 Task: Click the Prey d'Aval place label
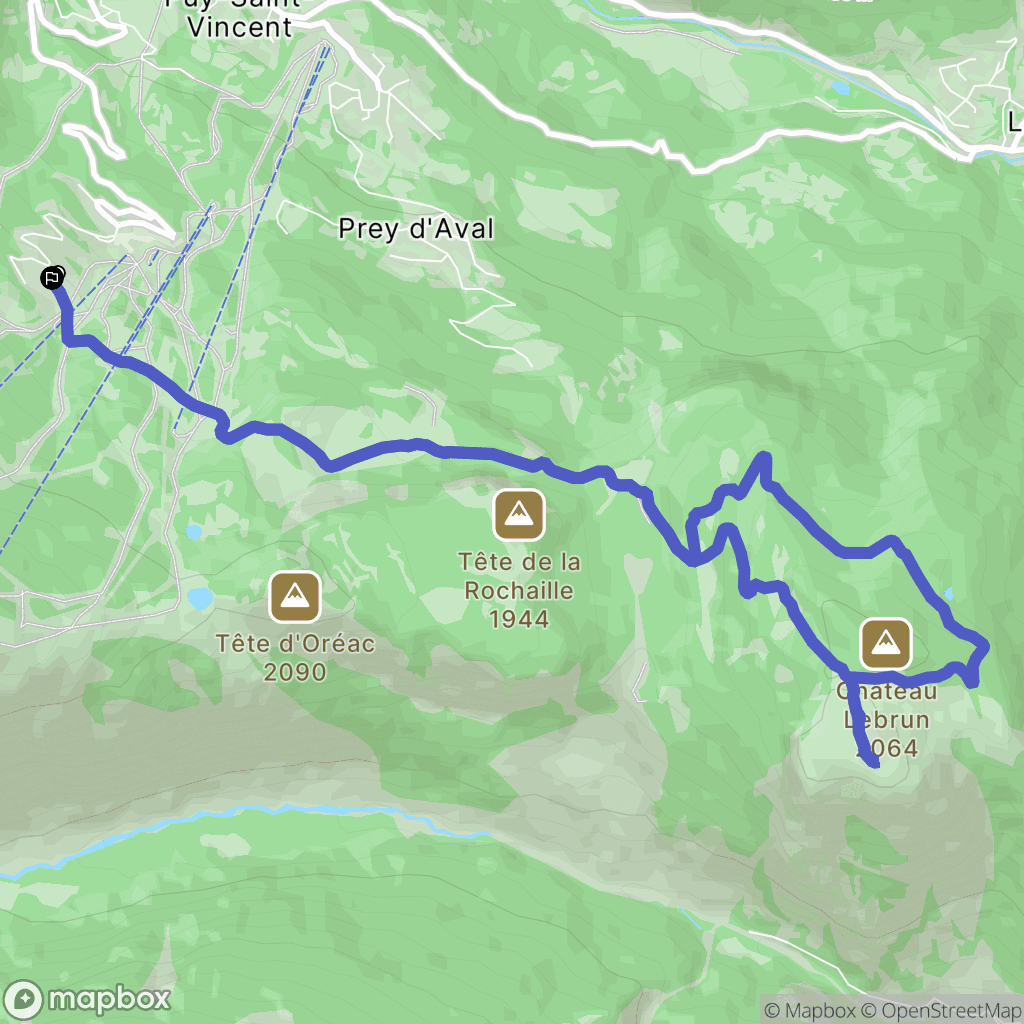coord(416,229)
